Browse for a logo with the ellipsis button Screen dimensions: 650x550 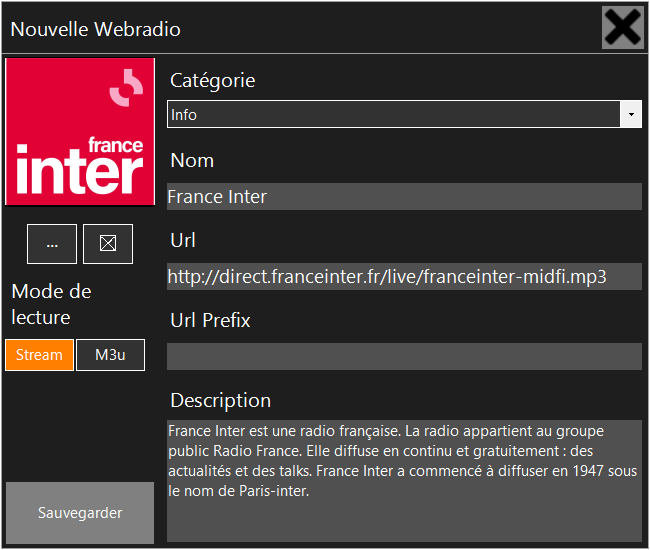(52, 244)
